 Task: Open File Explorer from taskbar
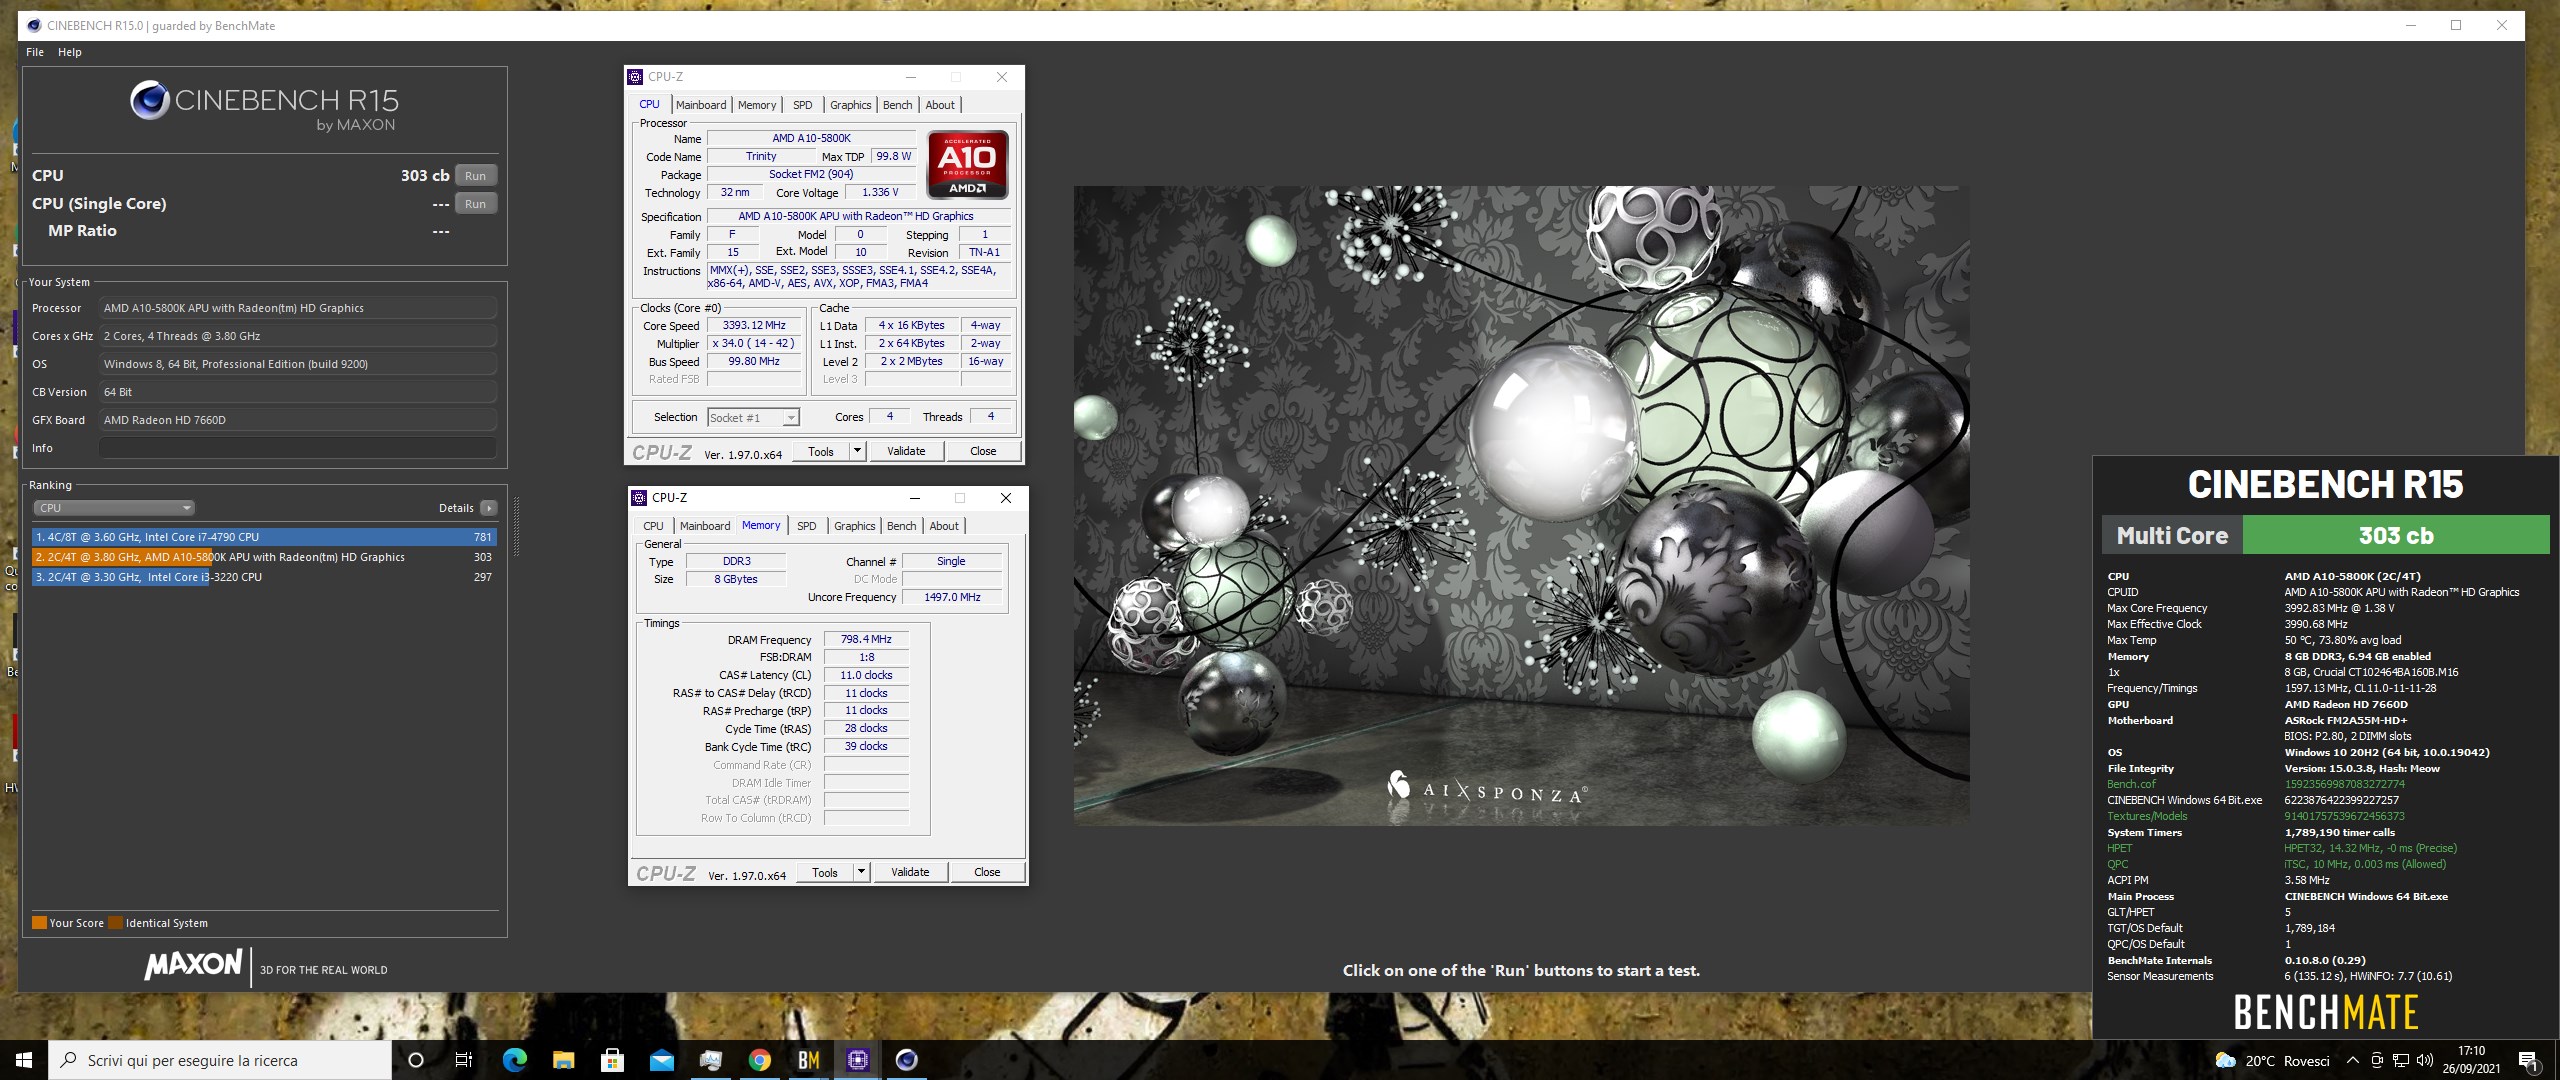point(563,1060)
